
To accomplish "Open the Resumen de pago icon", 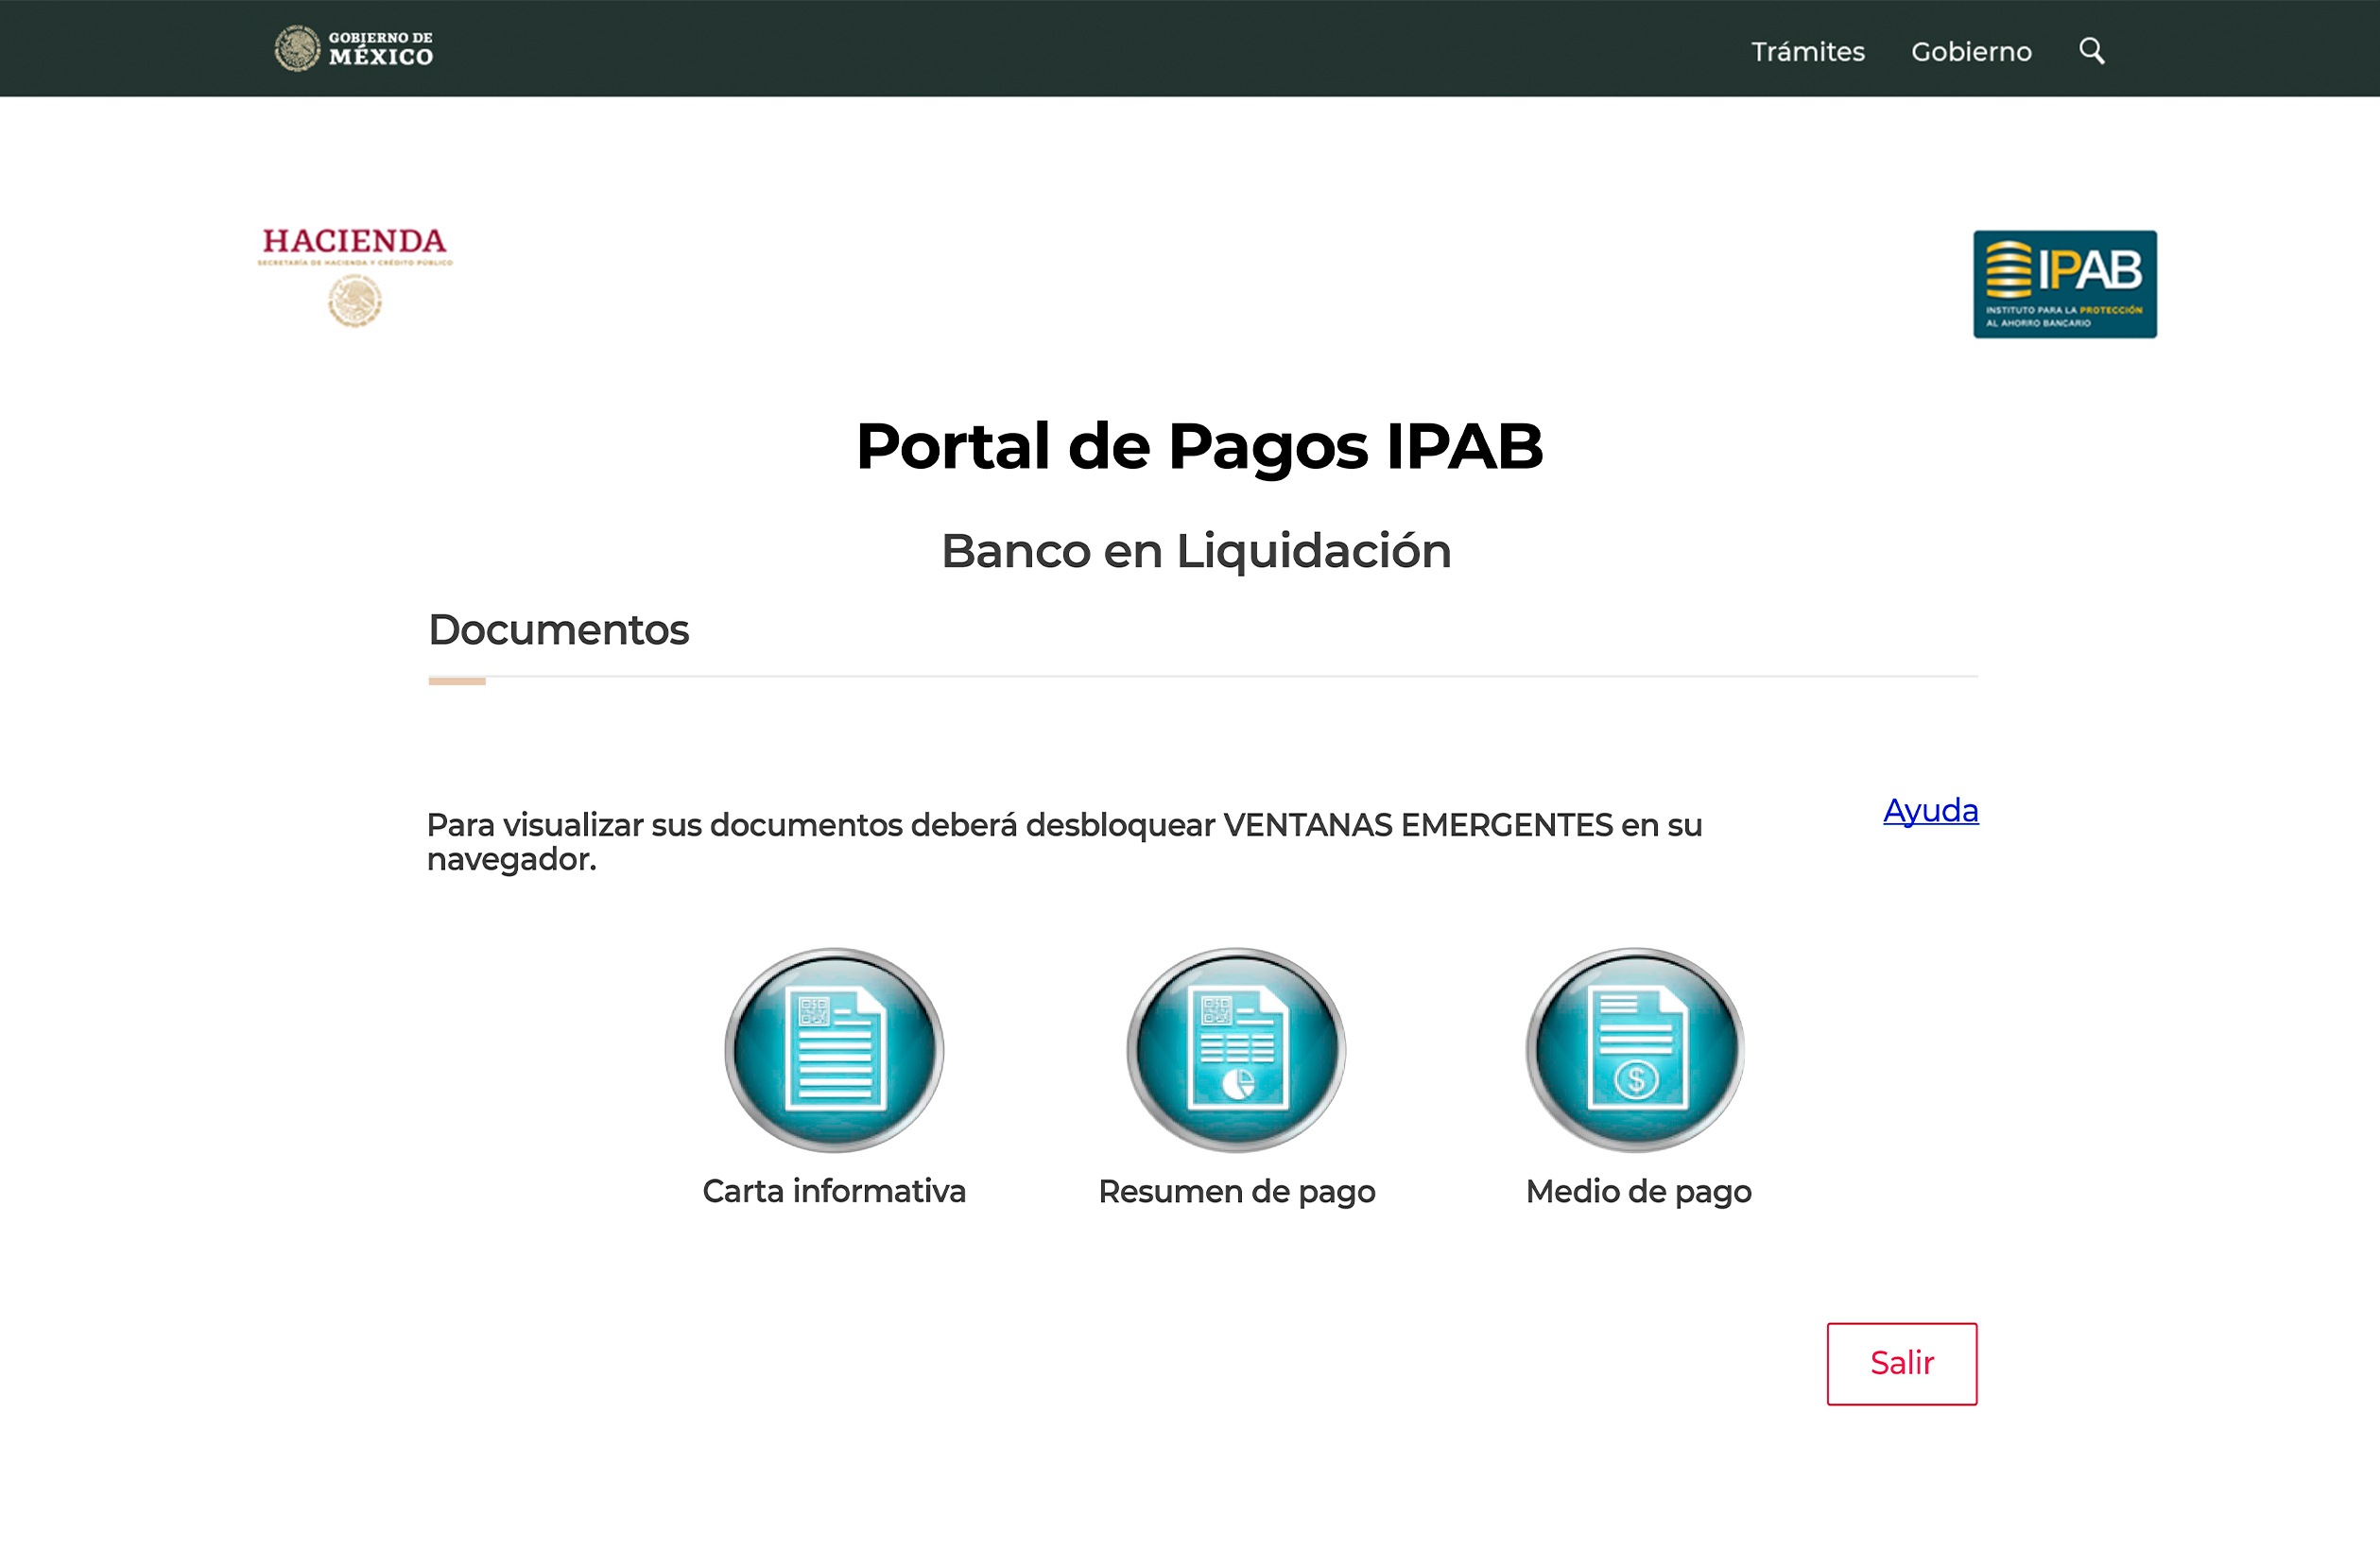I will pos(1236,1049).
